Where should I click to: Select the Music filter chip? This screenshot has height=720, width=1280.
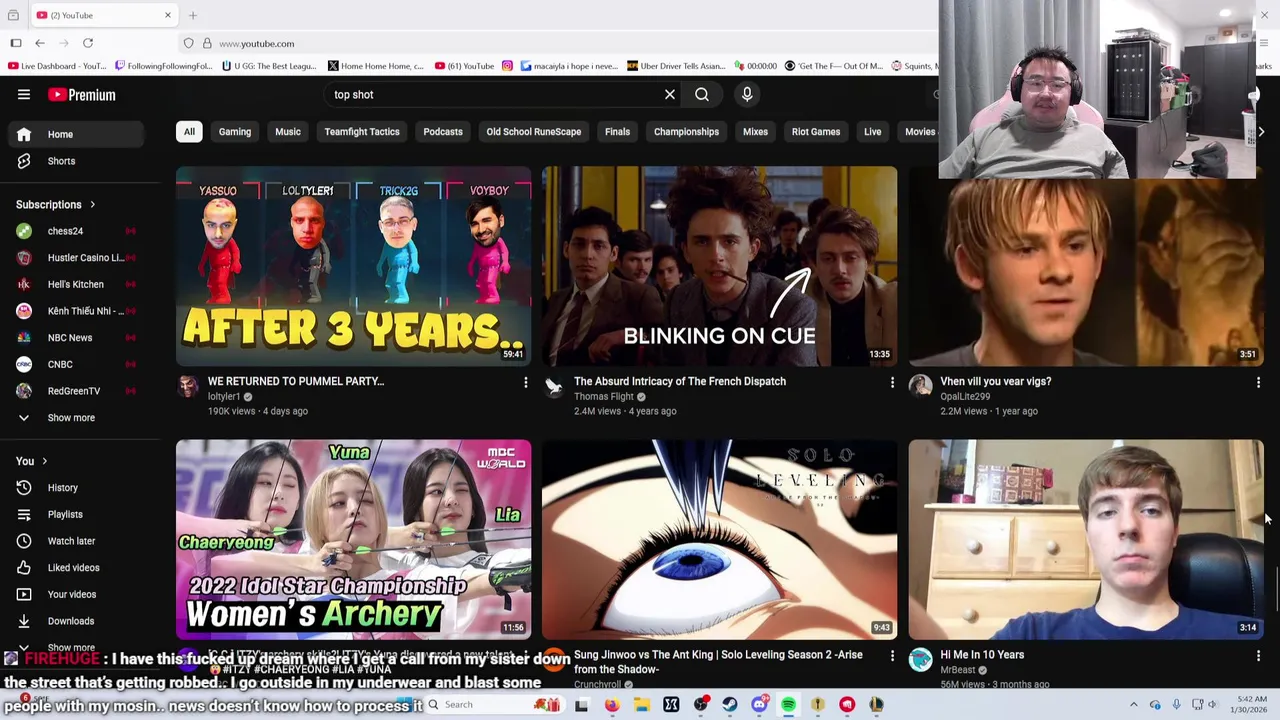coord(288,132)
